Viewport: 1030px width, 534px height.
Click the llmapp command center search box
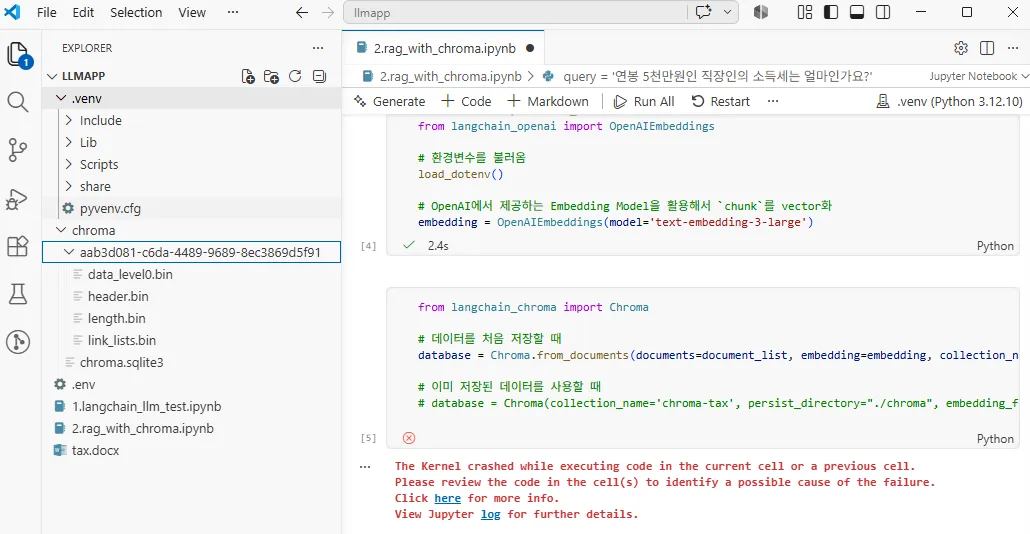(515, 12)
